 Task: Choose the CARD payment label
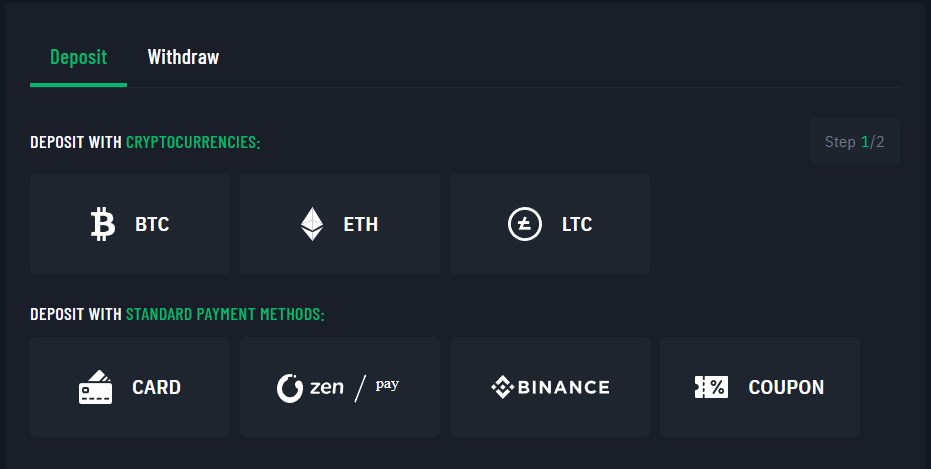coord(156,387)
